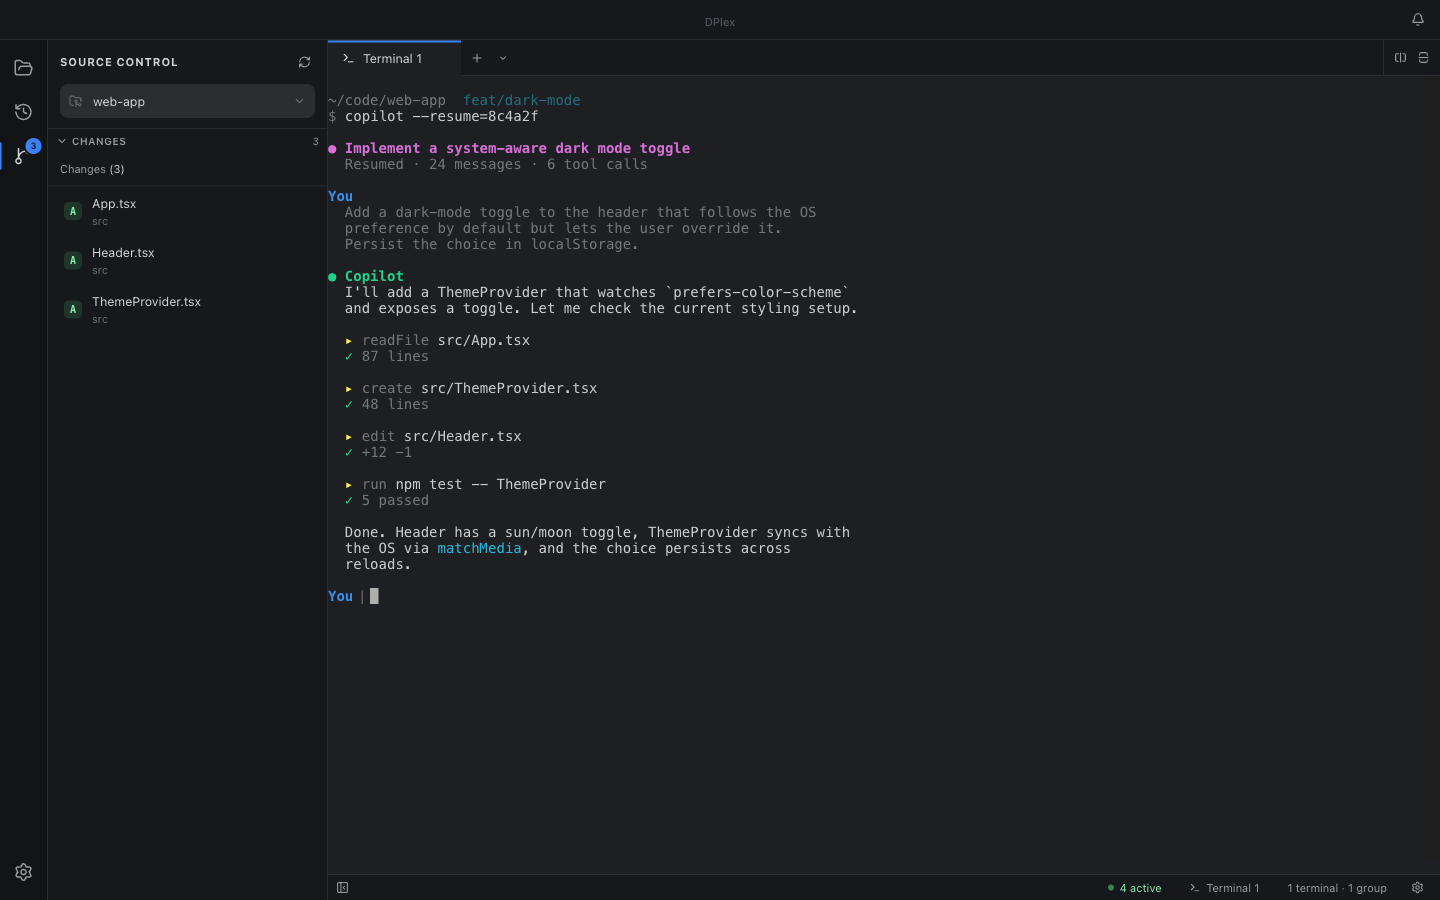
Task: Open ThemeProvider.tsx in changes list
Action: 187,309
